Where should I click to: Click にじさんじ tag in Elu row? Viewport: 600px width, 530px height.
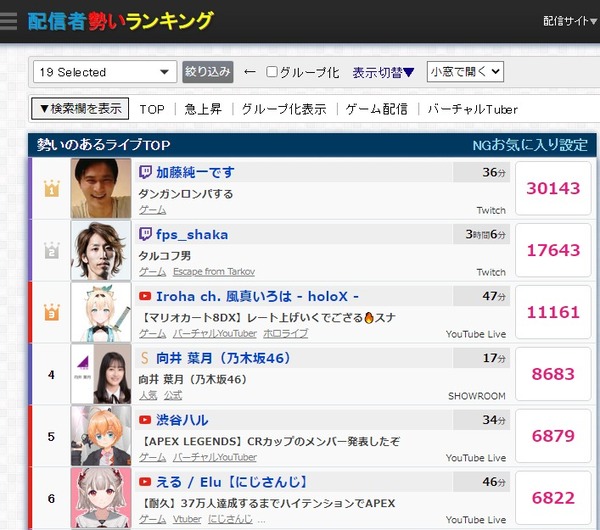(x=230, y=519)
